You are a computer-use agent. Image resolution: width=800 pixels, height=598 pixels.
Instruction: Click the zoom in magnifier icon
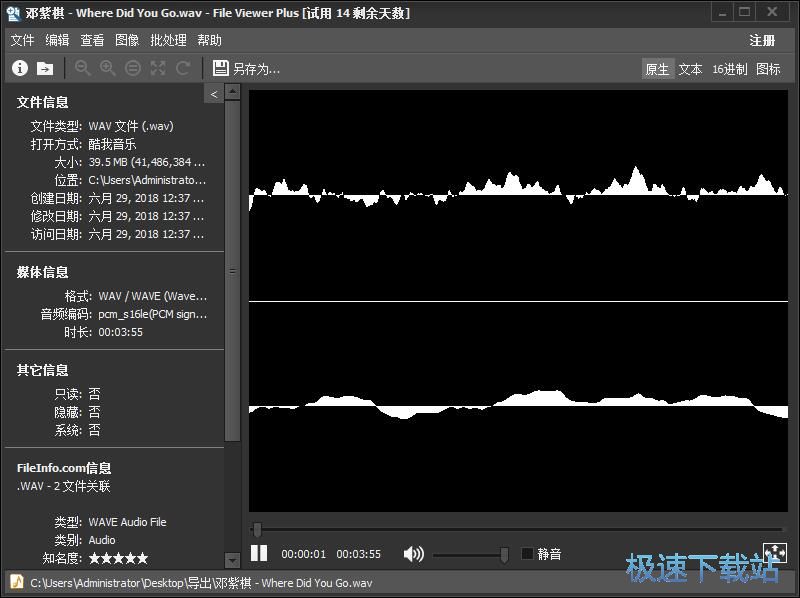[x=108, y=68]
